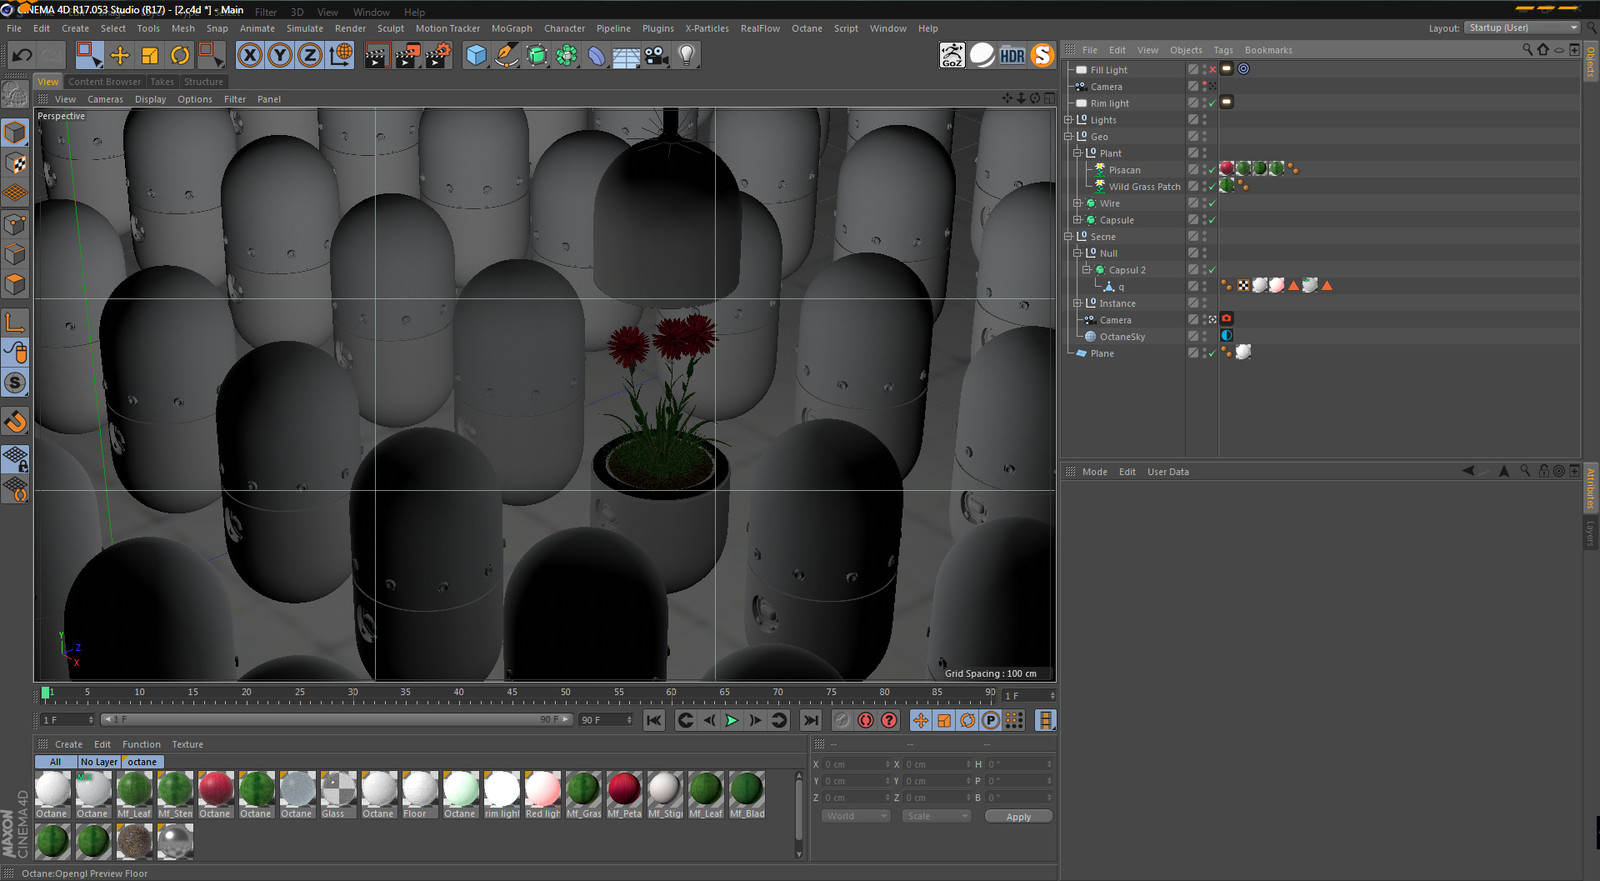Switch to the Content Browser tab
The height and width of the screenshot is (881, 1600).
(104, 82)
